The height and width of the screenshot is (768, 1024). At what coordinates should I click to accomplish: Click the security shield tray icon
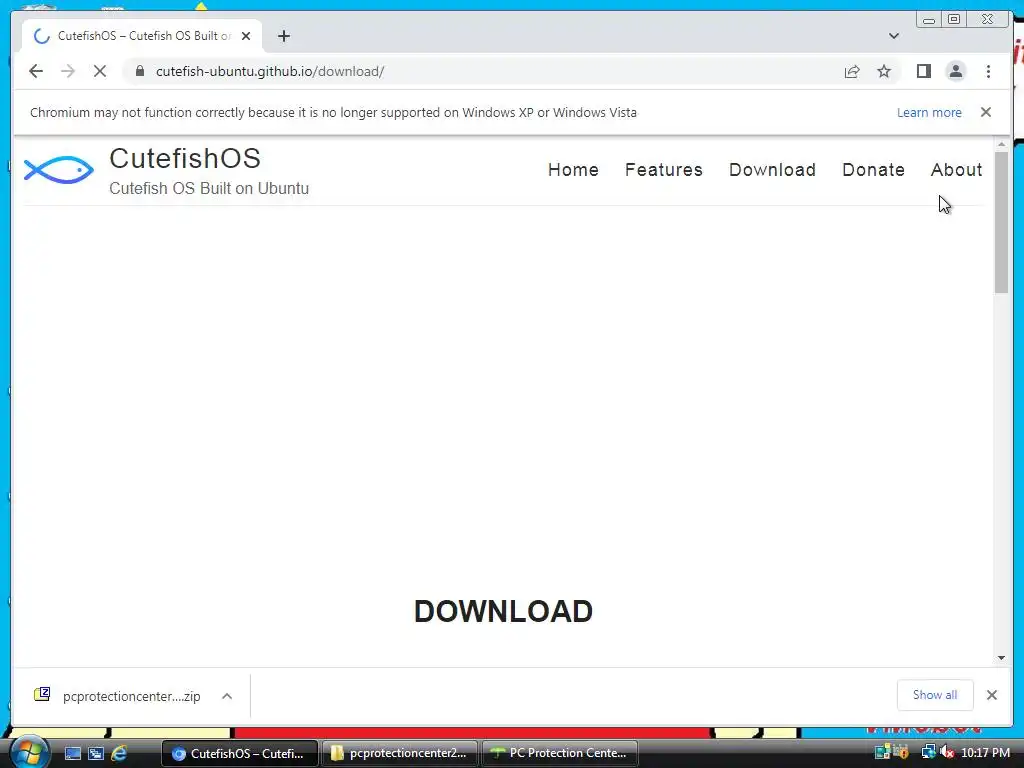click(901, 752)
